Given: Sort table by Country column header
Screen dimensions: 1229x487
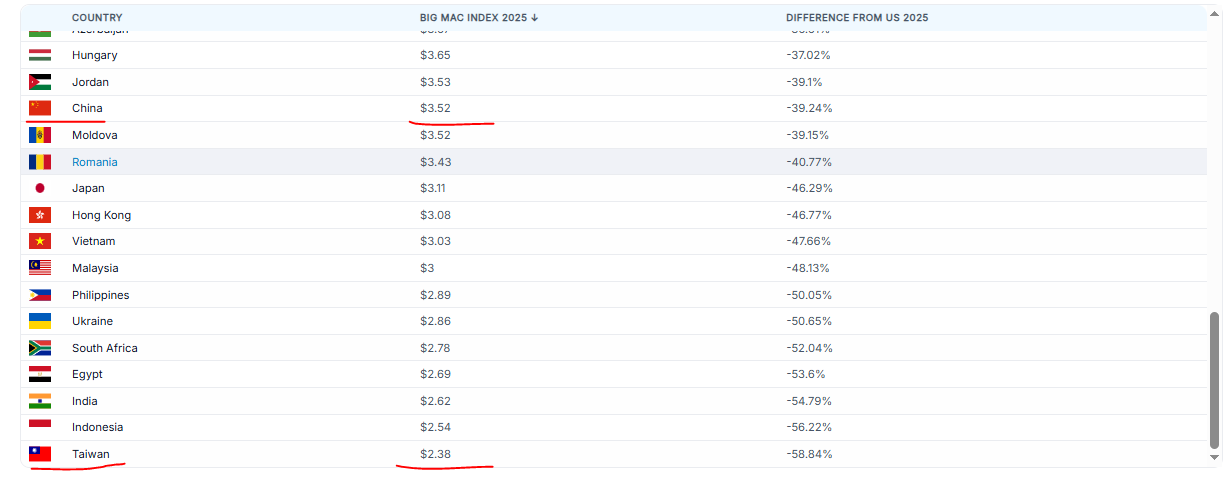Looking at the screenshot, I should [97, 18].
